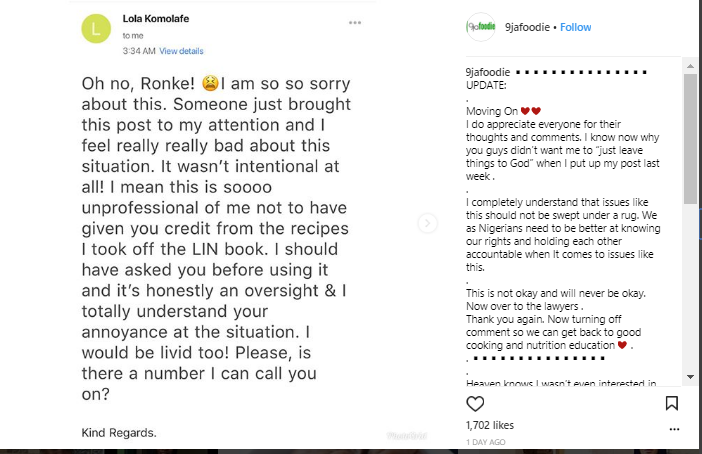View who liked via 1,702 likes
This screenshot has height=454, width=702.
(489, 425)
